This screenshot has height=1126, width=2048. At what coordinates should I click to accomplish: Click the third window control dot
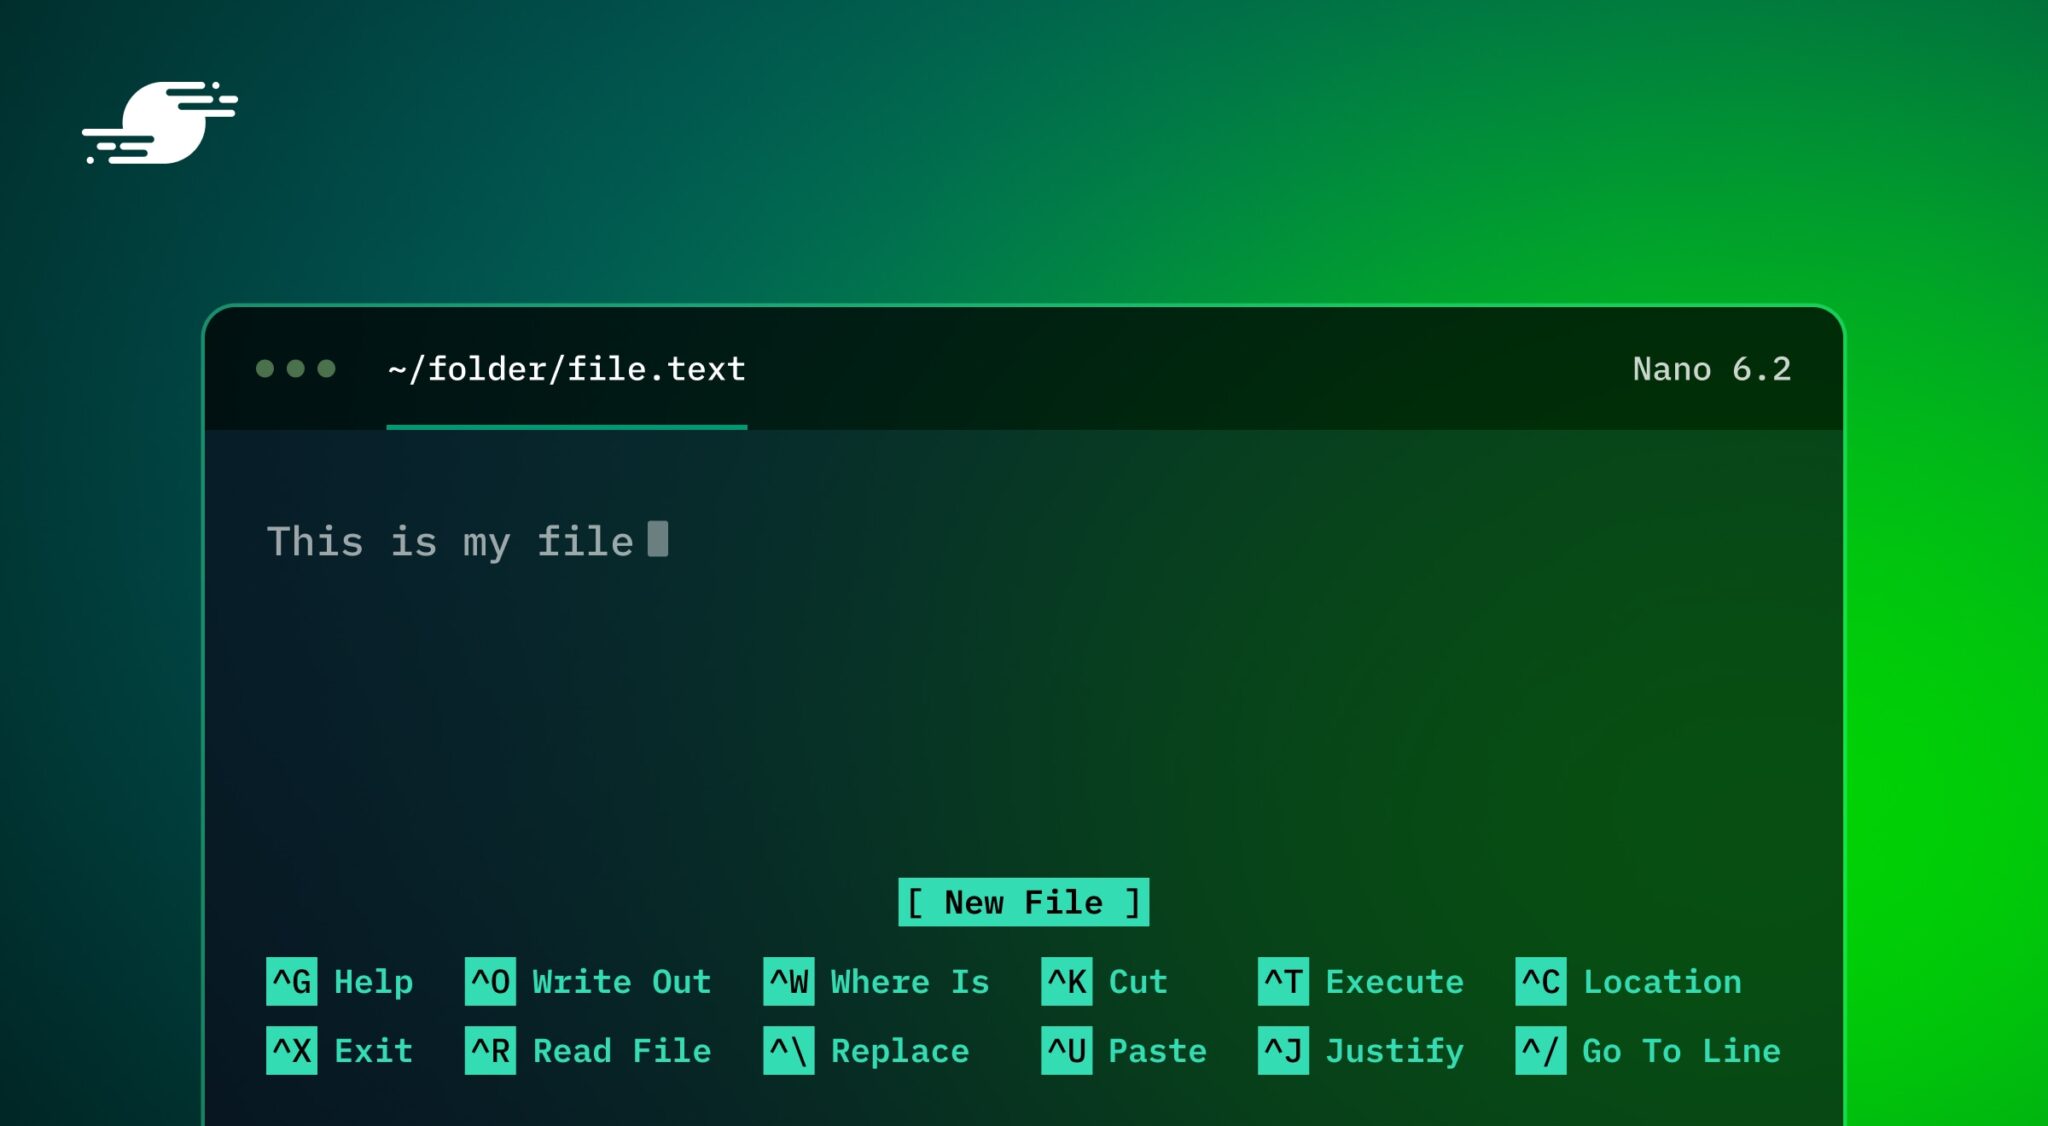326,368
